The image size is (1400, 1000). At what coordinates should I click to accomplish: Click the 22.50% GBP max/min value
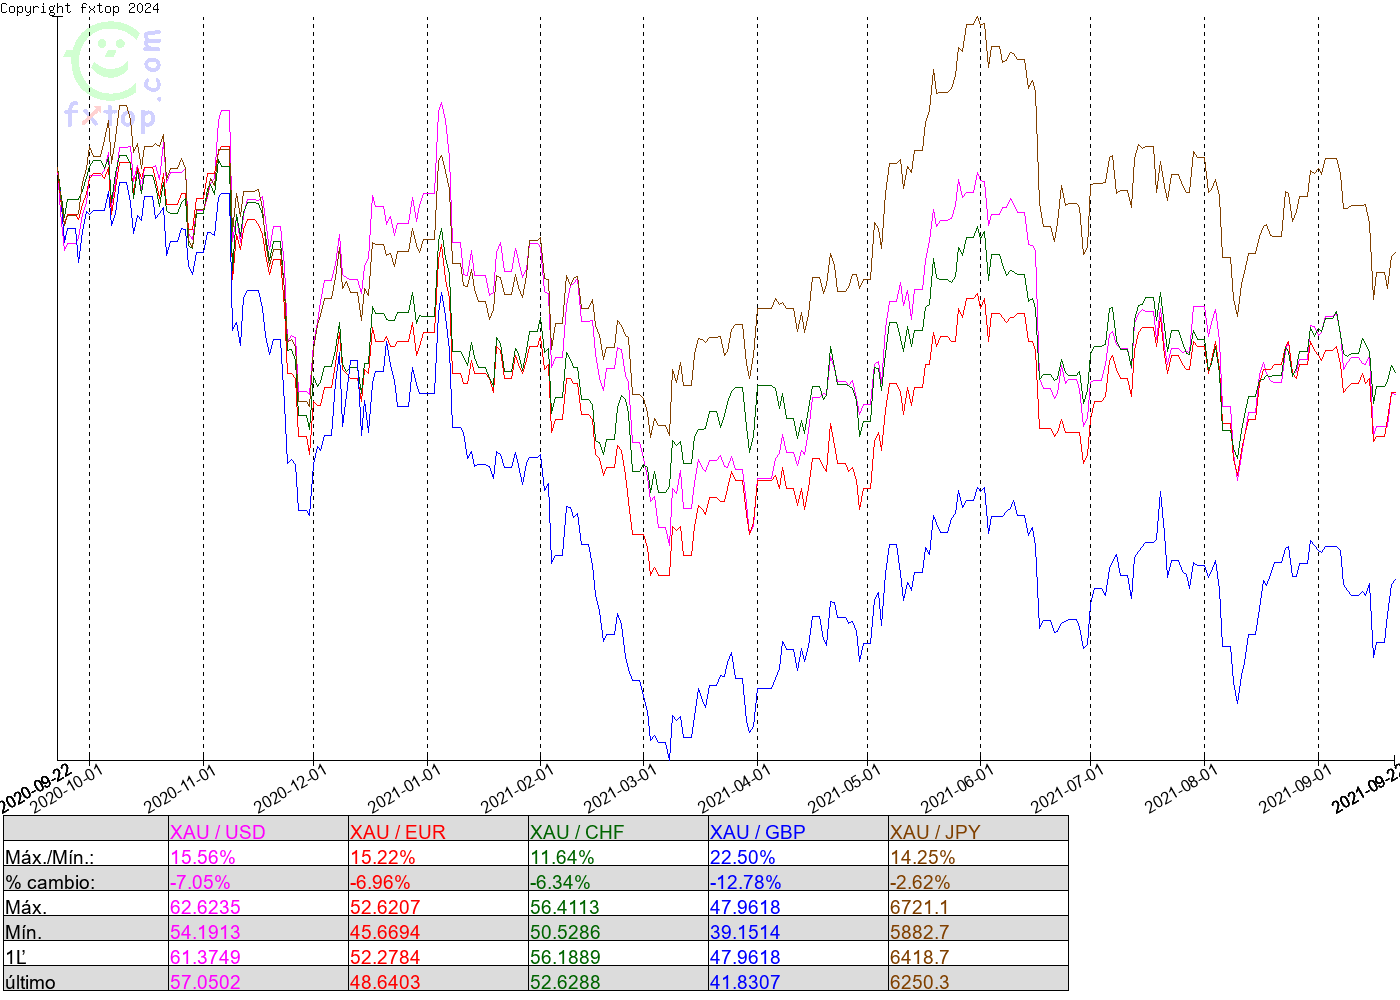743,858
